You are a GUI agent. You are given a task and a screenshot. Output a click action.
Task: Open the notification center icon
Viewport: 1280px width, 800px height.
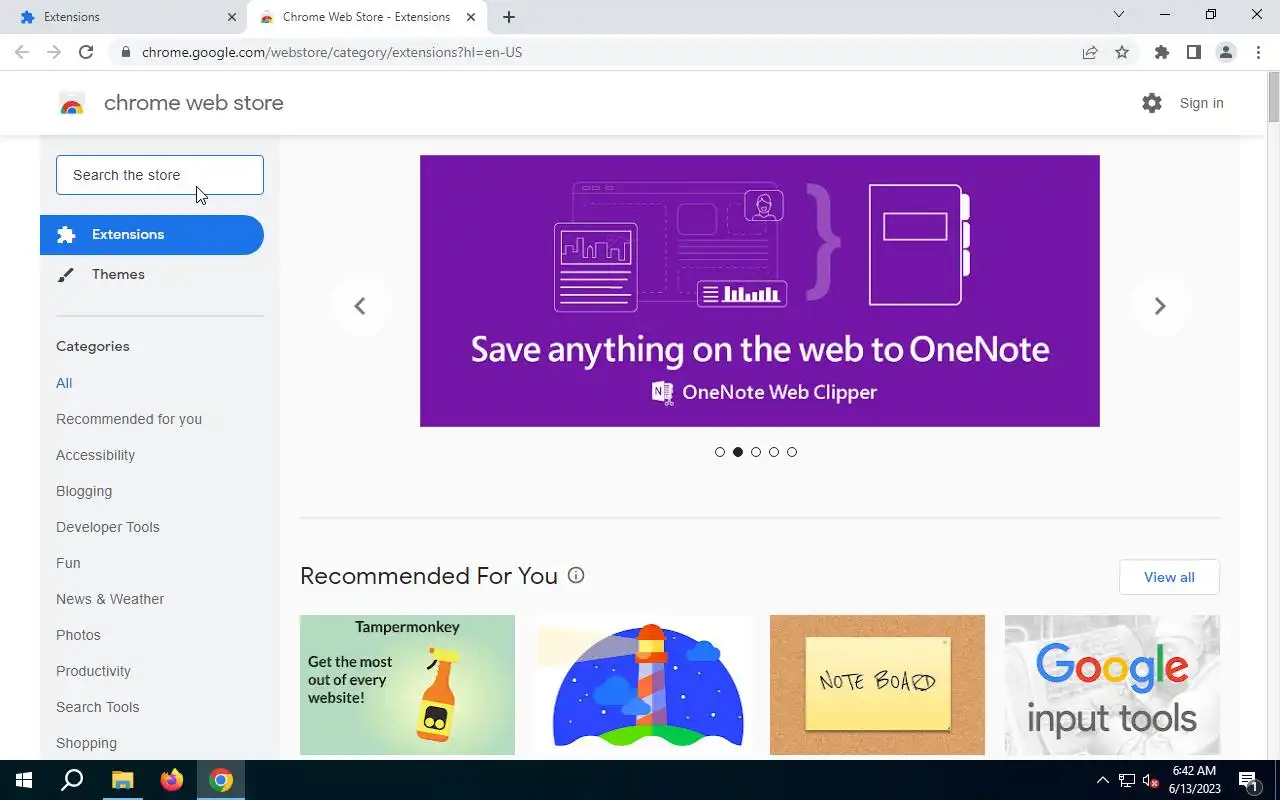[x=1248, y=780]
